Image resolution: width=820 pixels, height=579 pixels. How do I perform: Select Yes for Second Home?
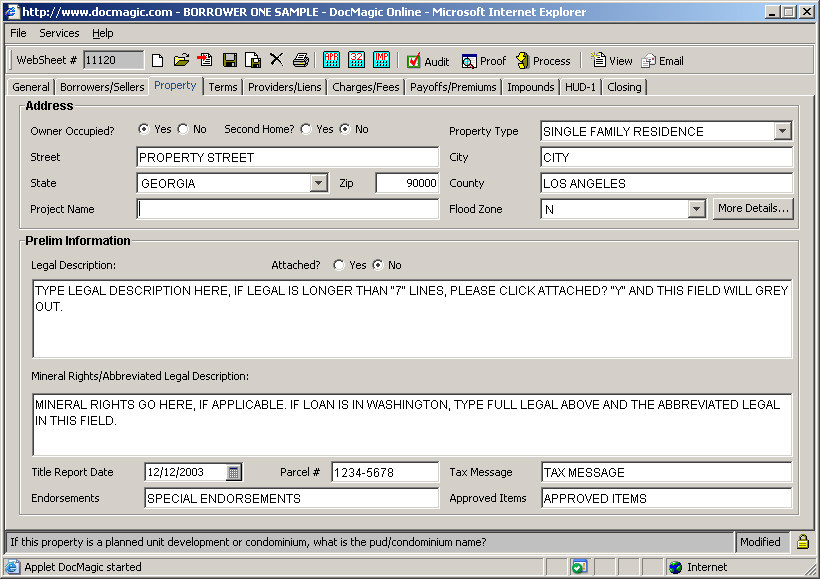tap(306, 129)
